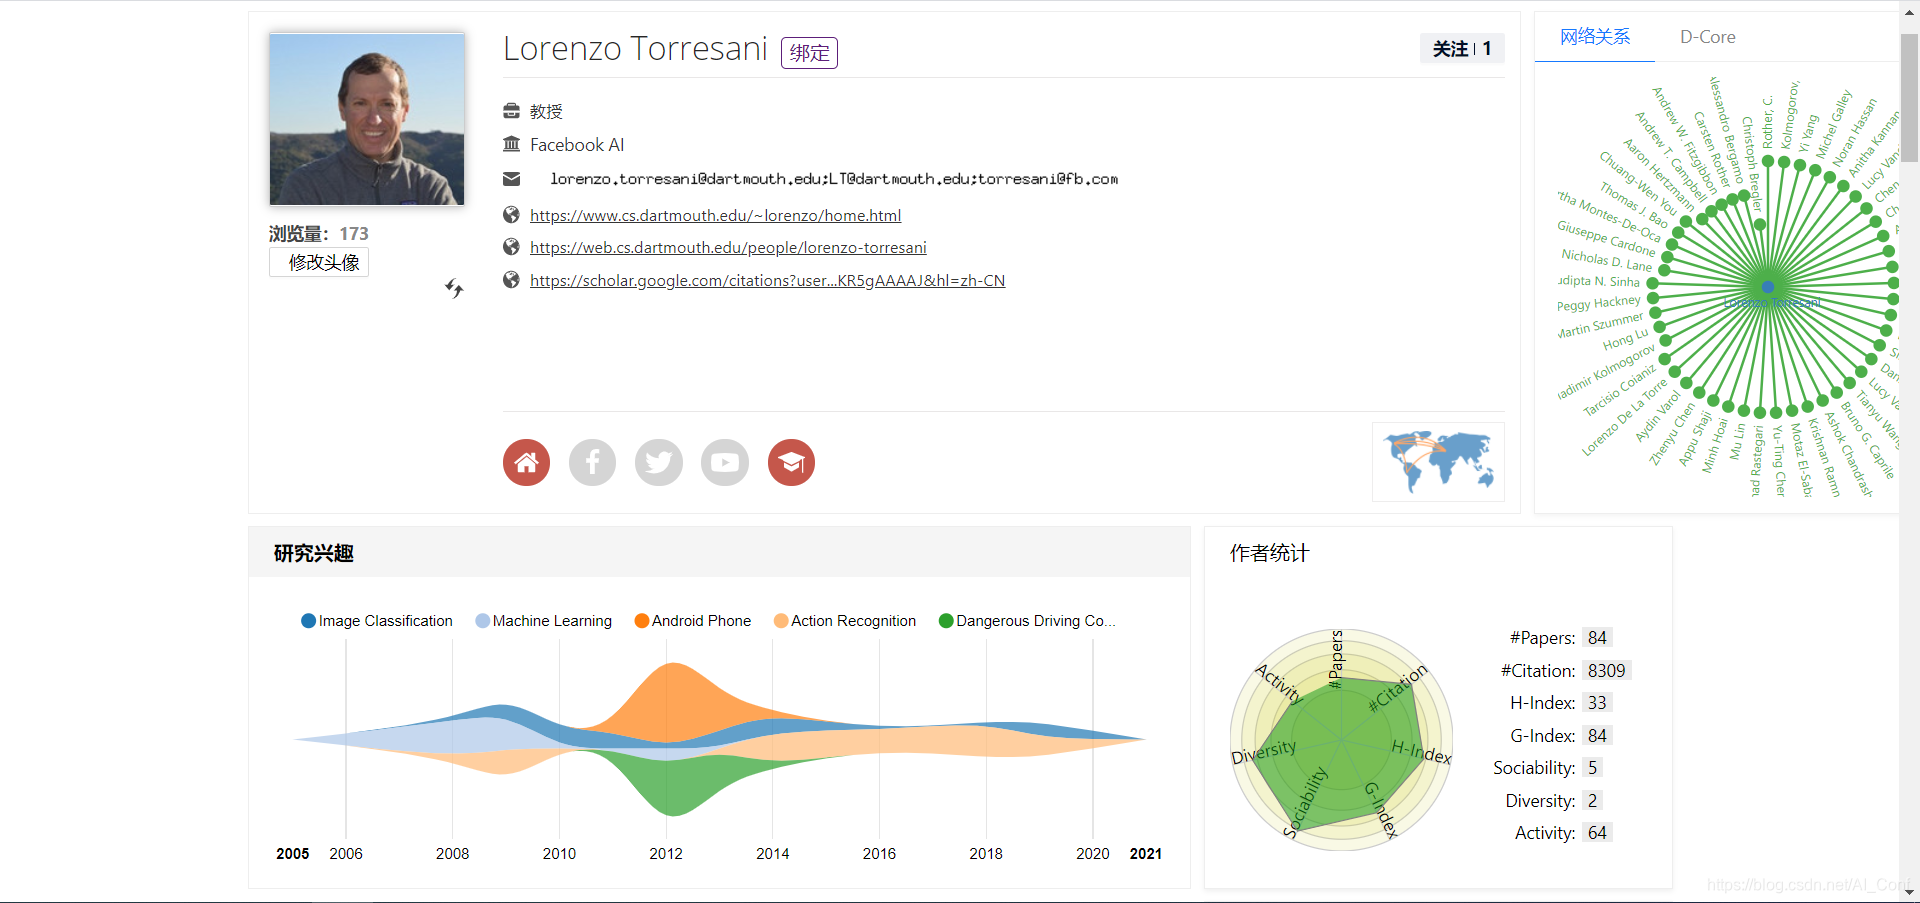Click the 修改头像 change avatar button

[319, 262]
